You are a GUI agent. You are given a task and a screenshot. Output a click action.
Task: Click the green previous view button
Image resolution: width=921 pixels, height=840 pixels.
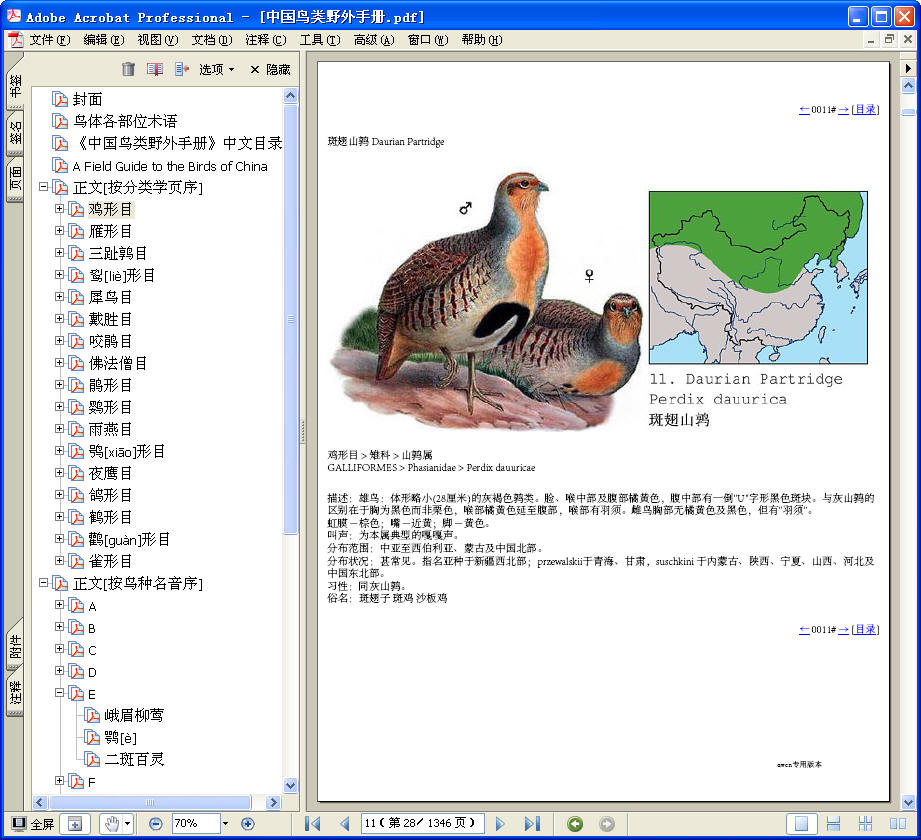(575, 824)
